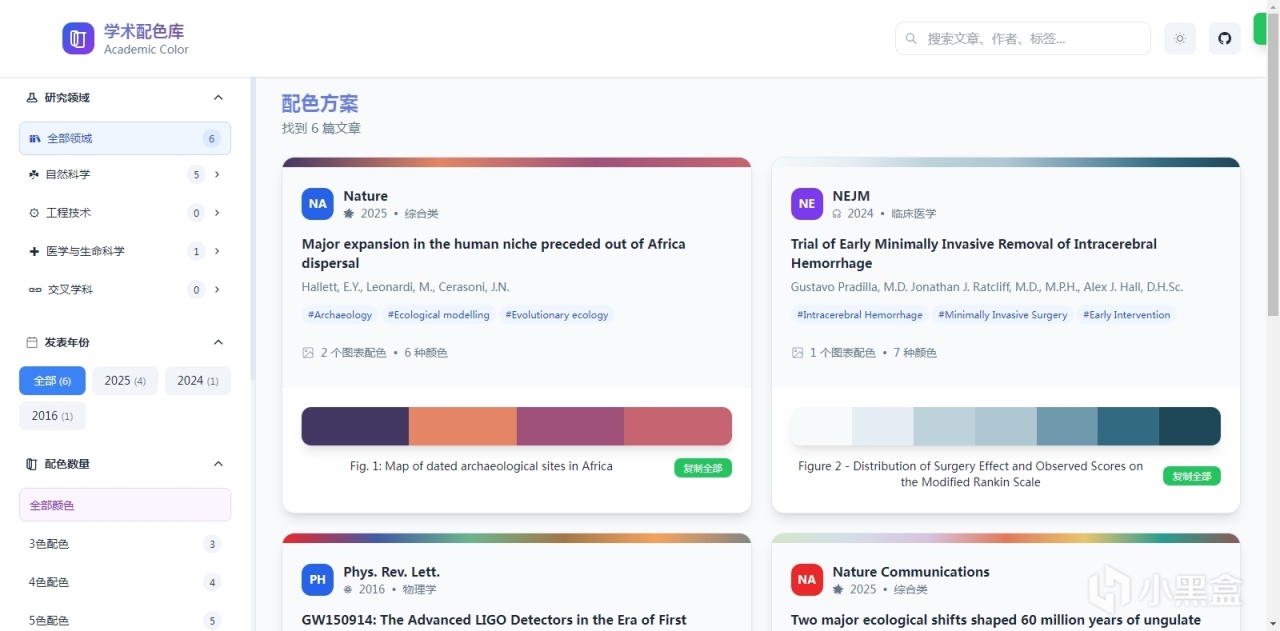The image size is (1280, 631).
Task: Expand the 交叉学科 chevron
Action: click(x=218, y=289)
